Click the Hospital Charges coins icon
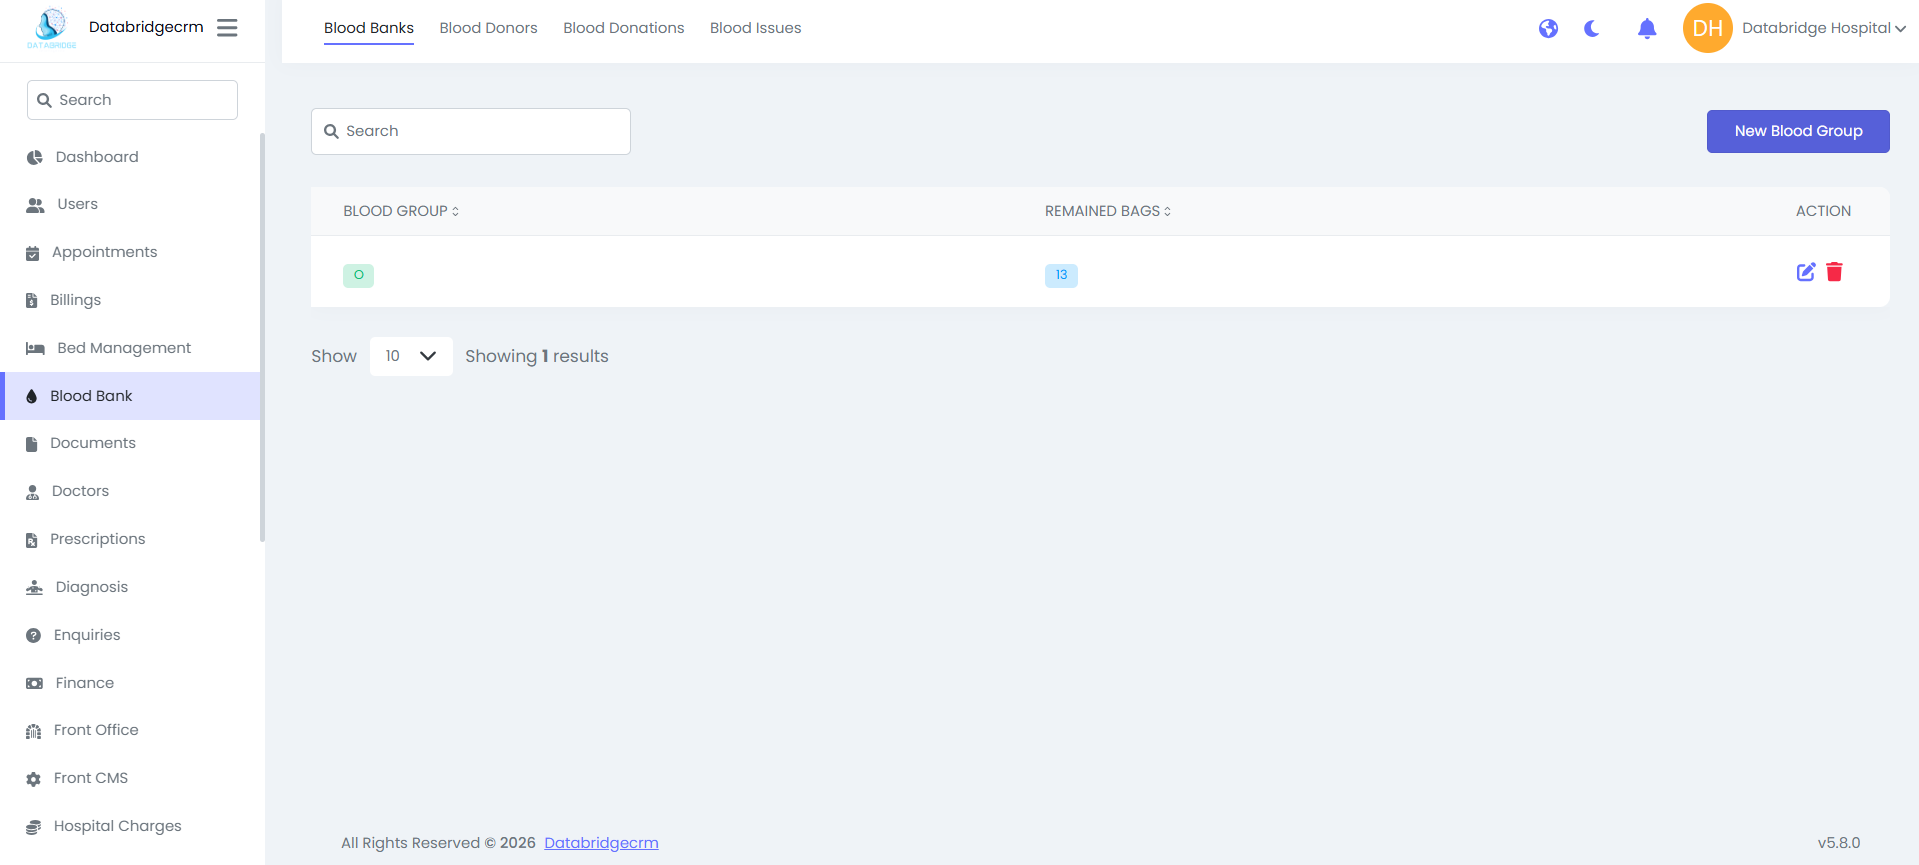The width and height of the screenshot is (1919, 865). [x=34, y=827]
